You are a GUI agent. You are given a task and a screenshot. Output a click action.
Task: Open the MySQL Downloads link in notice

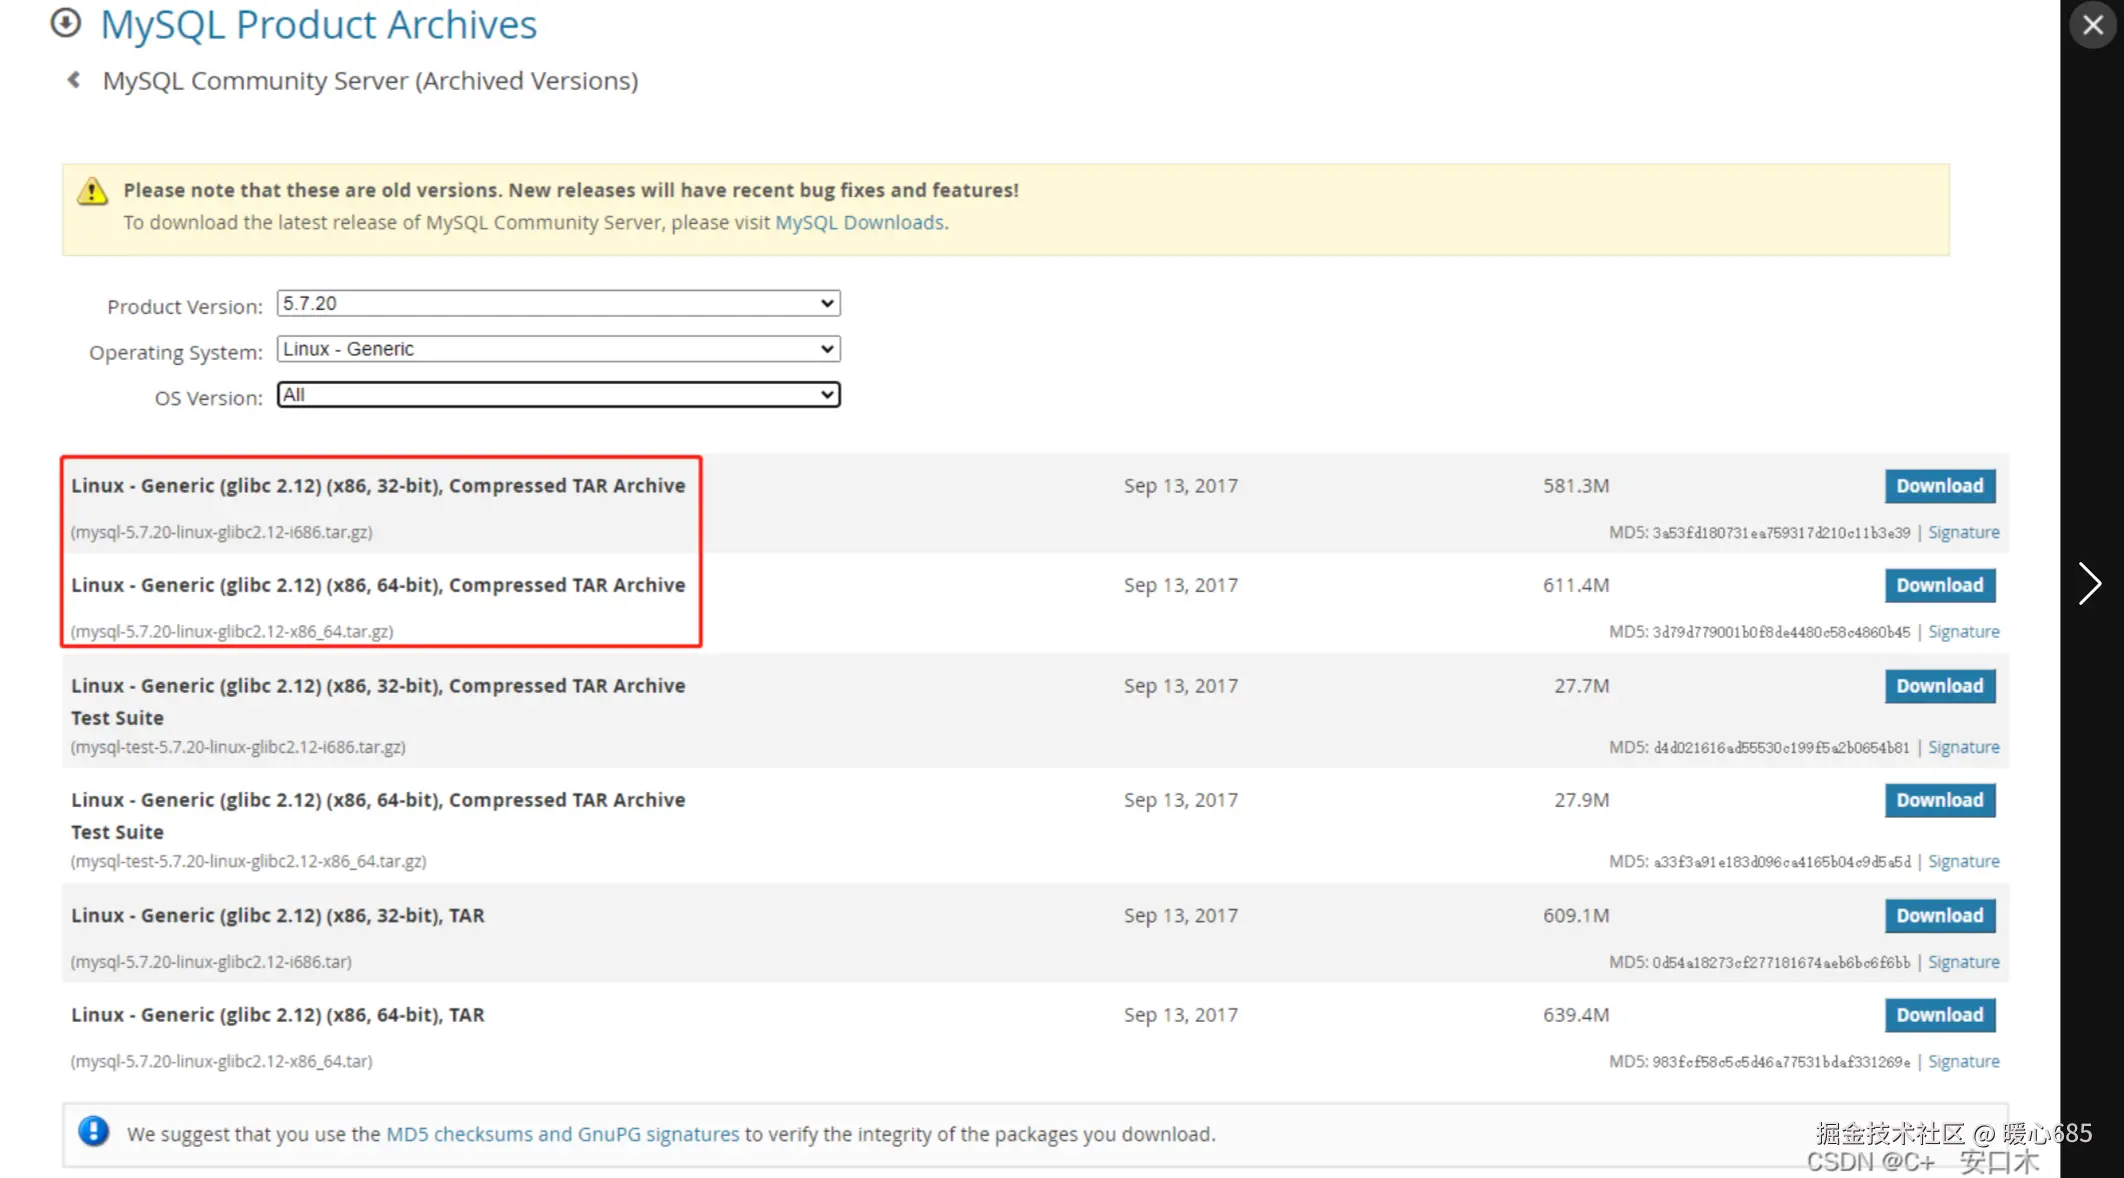point(859,222)
